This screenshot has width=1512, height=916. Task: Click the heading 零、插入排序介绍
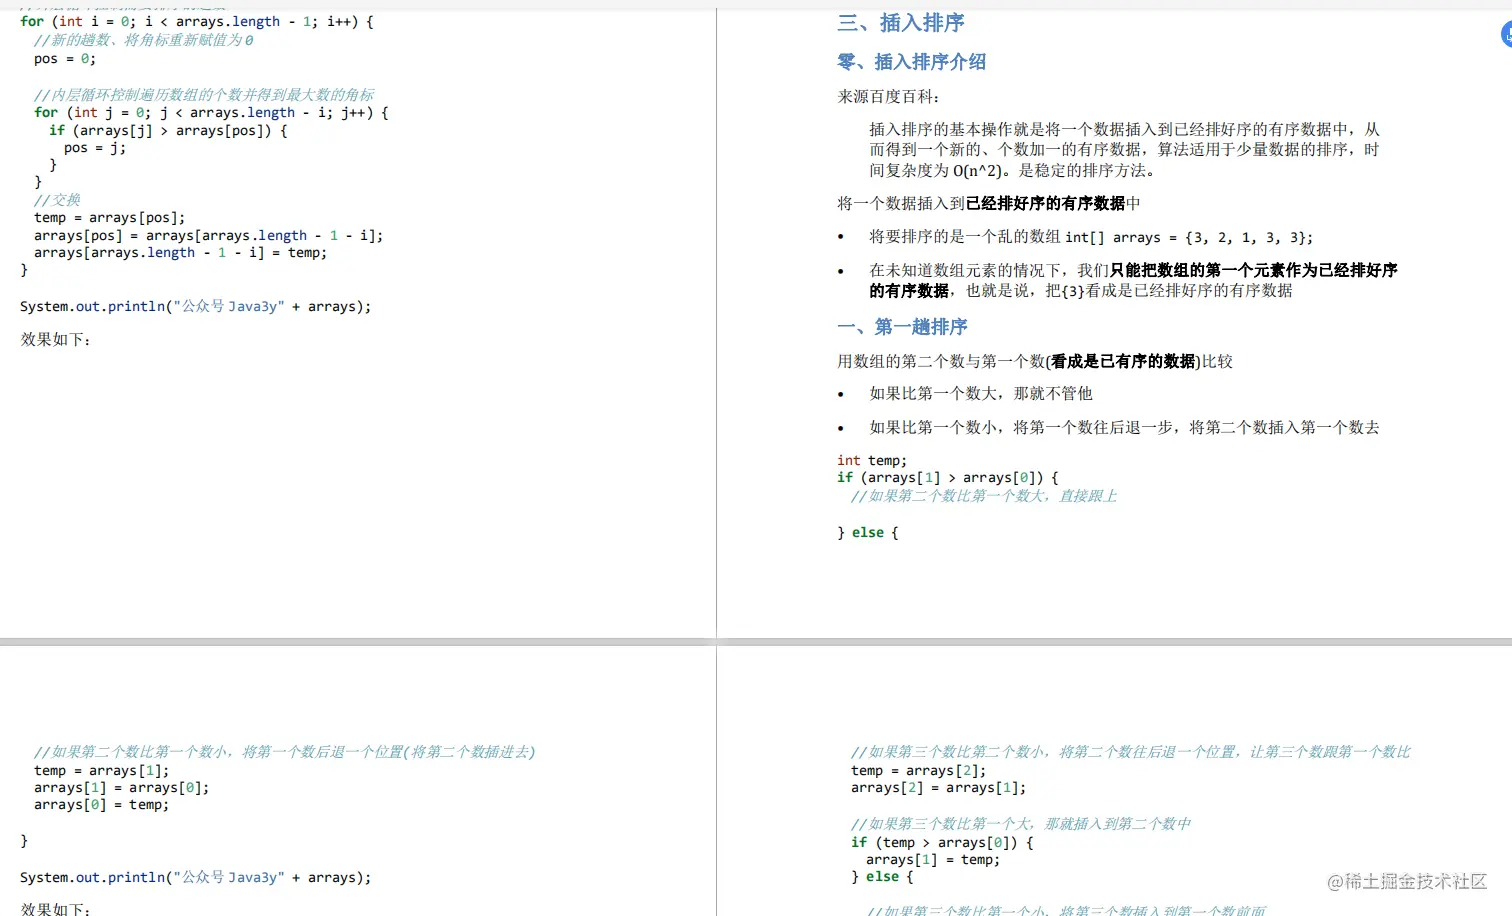pos(911,62)
